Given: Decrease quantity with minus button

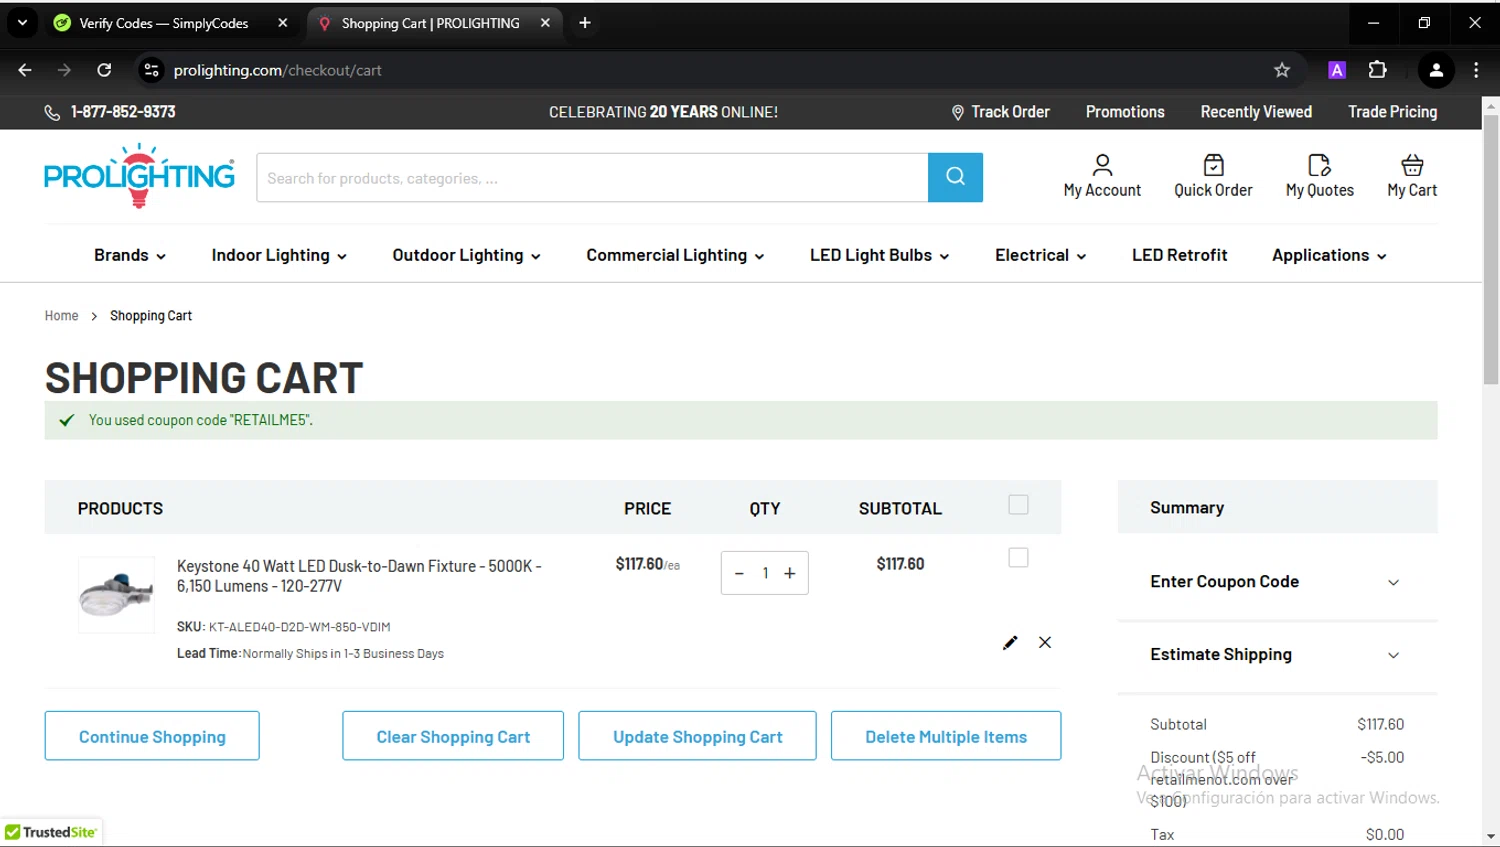Looking at the screenshot, I should [739, 573].
